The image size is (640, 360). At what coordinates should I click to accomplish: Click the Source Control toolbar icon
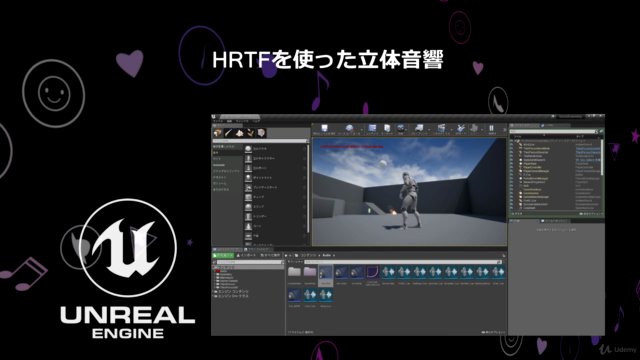tap(349, 129)
